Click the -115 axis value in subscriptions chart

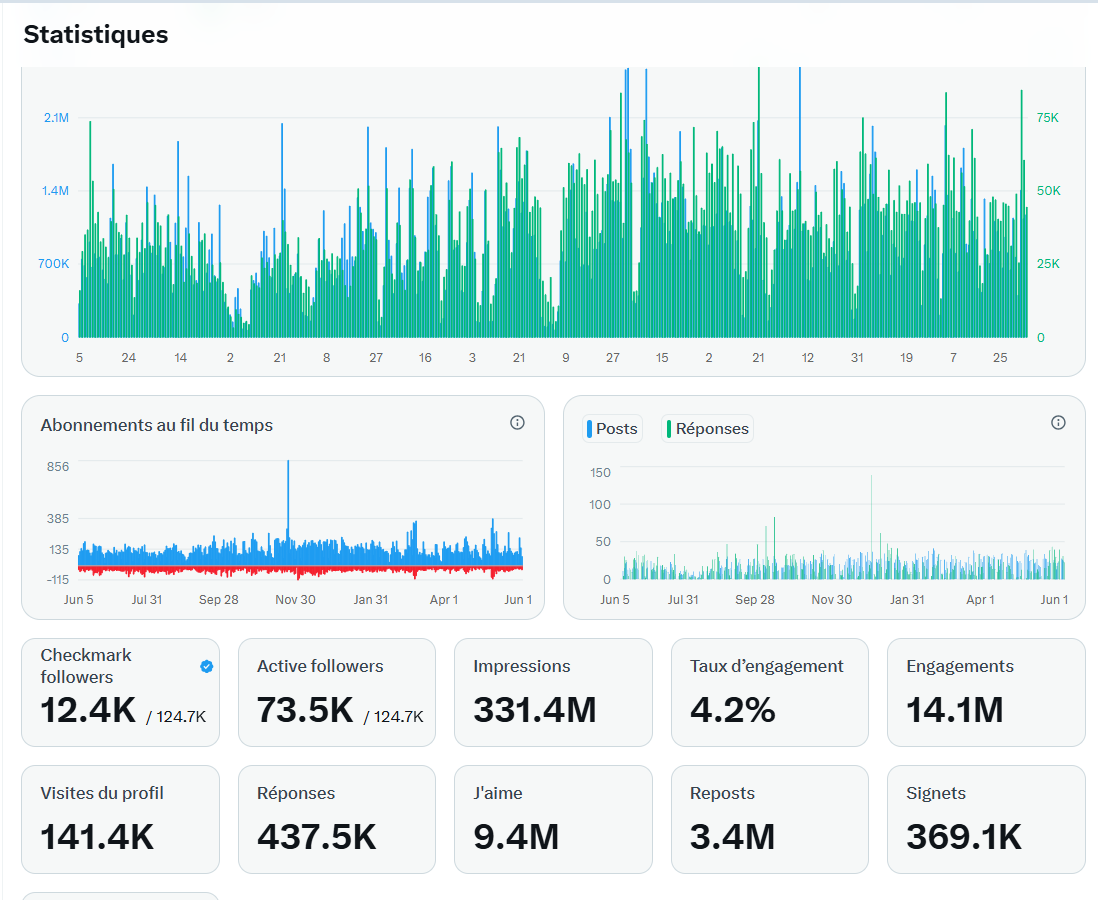click(x=58, y=580)
